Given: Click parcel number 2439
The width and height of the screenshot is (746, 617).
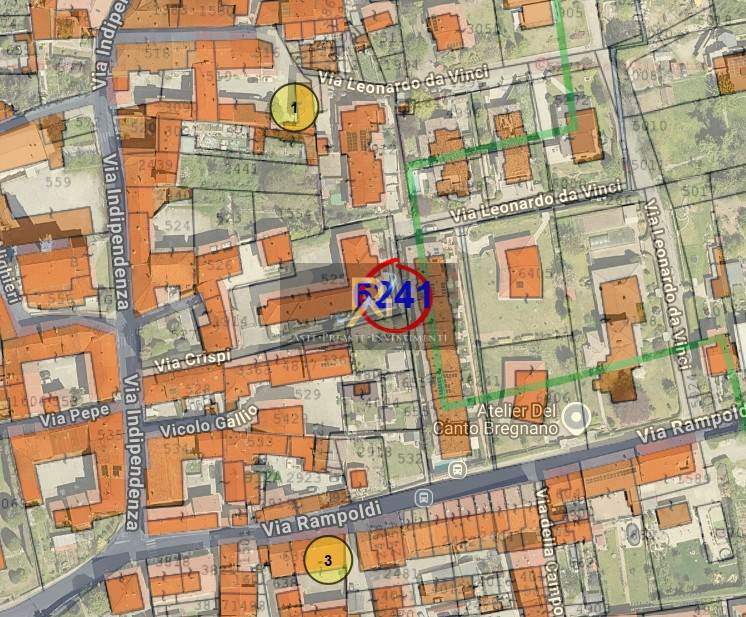Looking at the screenshot, I should [156, 165].
